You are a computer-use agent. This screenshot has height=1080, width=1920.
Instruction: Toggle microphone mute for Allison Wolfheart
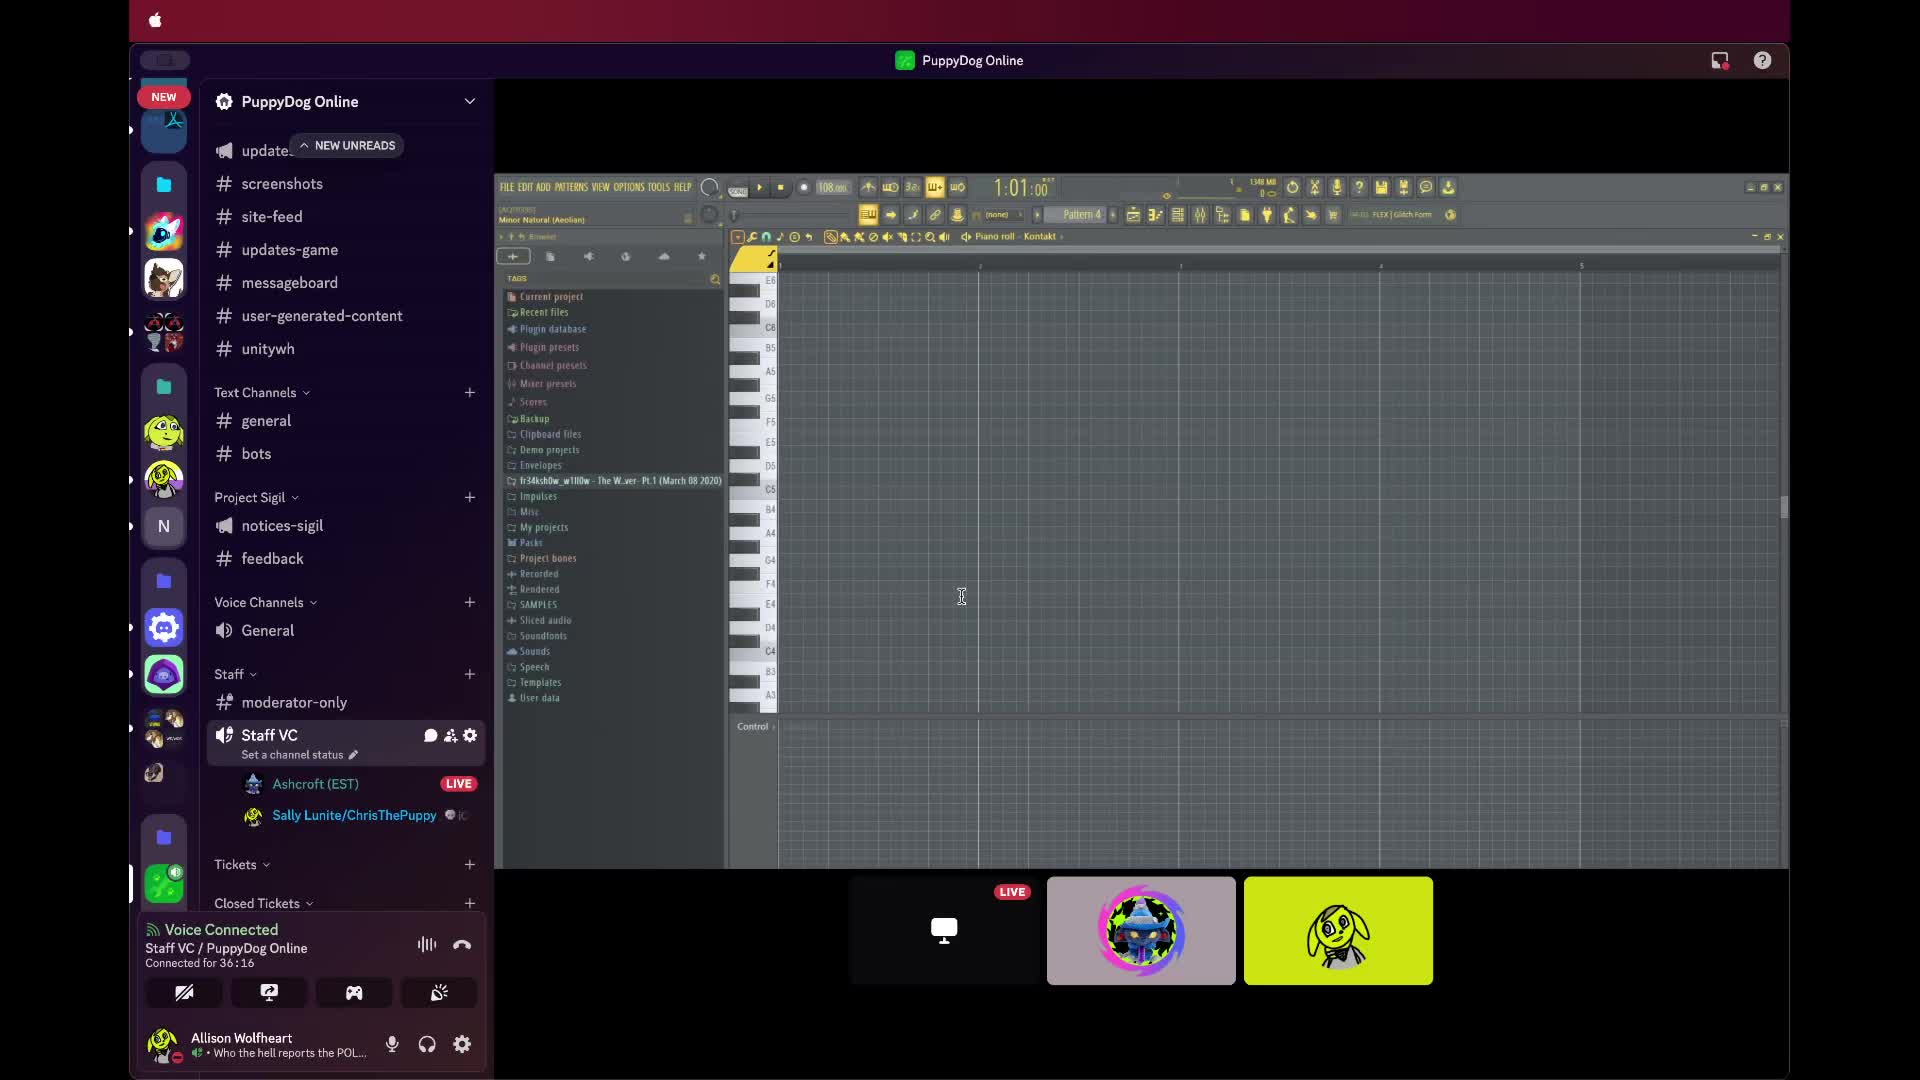tap(392, 1044)
